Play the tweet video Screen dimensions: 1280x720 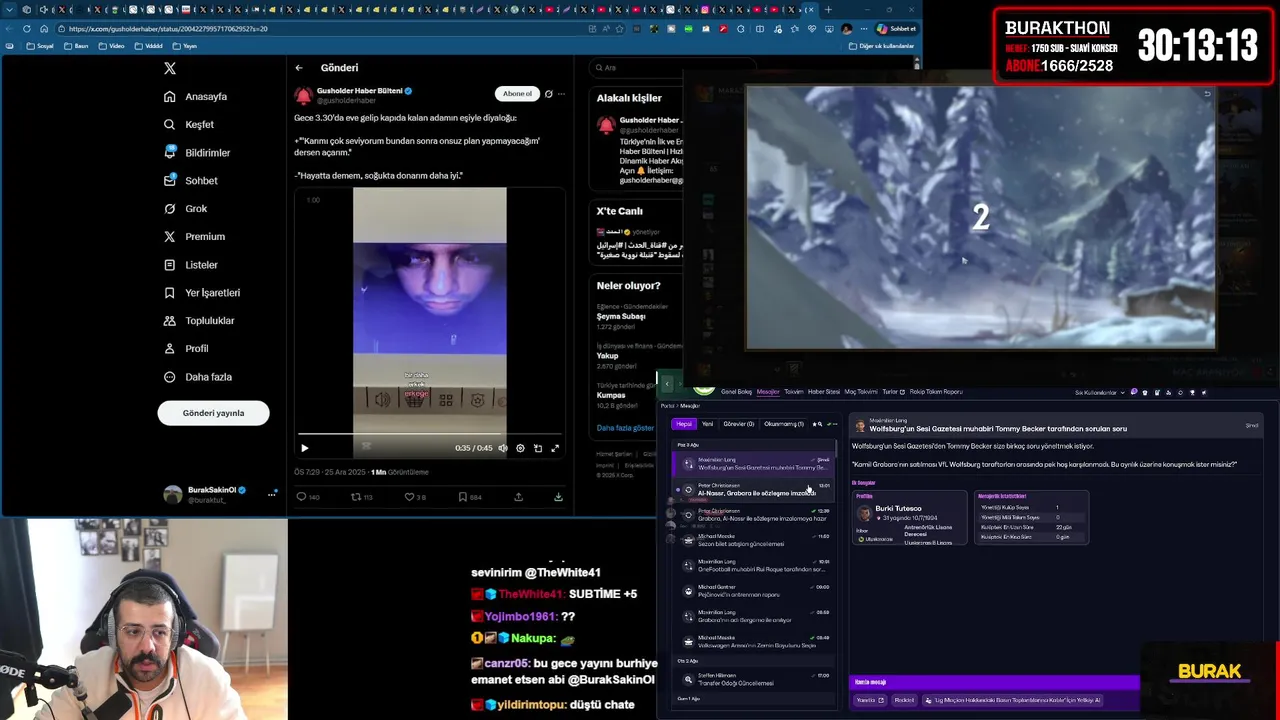tap(305, 448)
